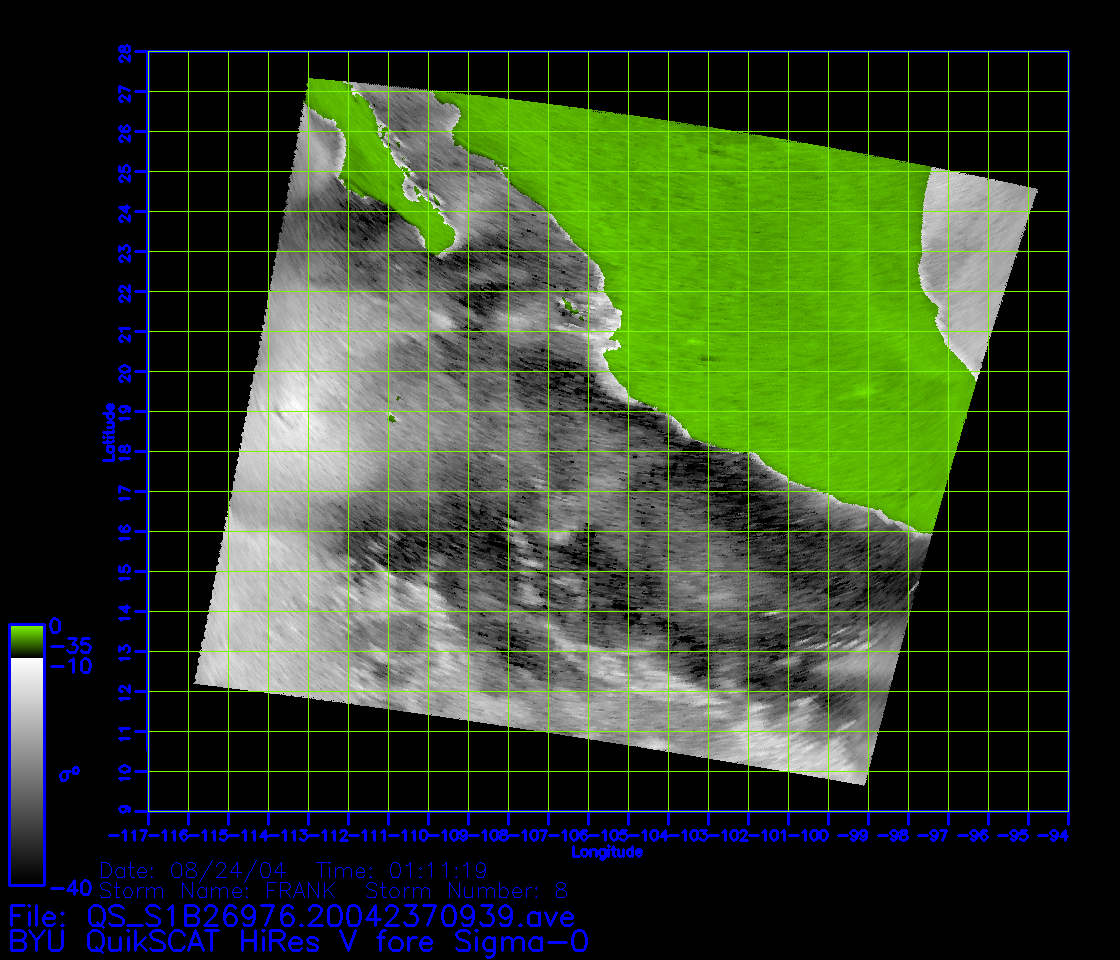This screenshot has height=960, width=1120.
Task: Click the -40 colorbar minimum label
Action: click(x=70, y=887)
